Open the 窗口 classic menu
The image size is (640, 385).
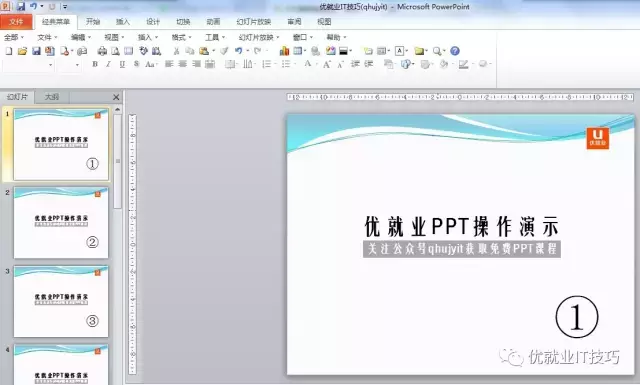click(x=302, y=37)
